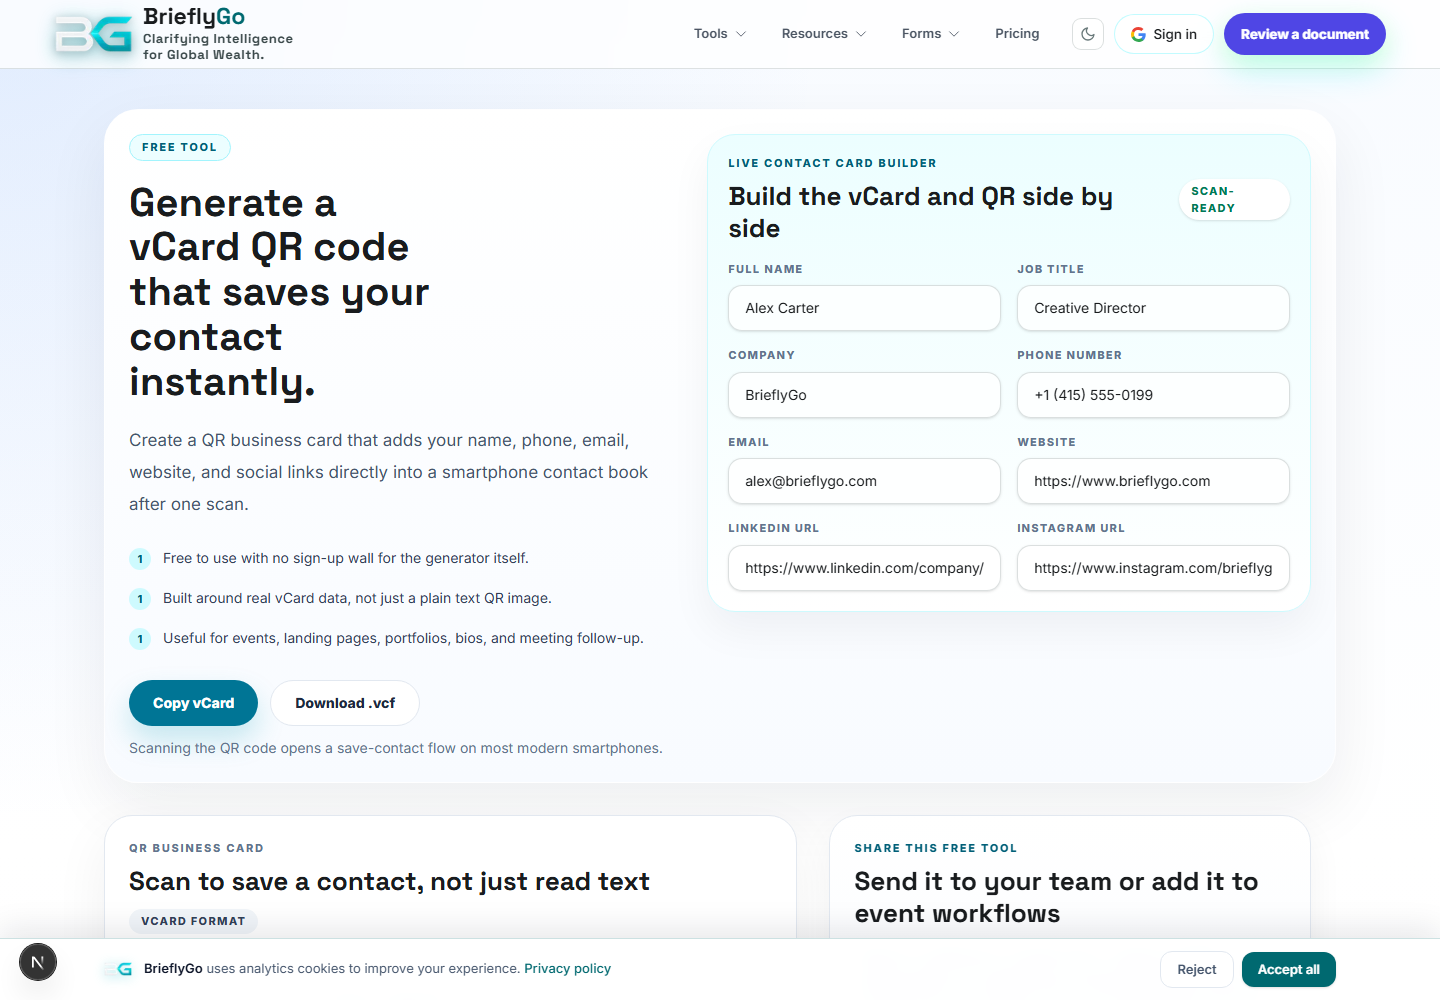Focus the Full Name input field
The height and width of the screenshot is (1000, 1440).
[x=864, y=308]
